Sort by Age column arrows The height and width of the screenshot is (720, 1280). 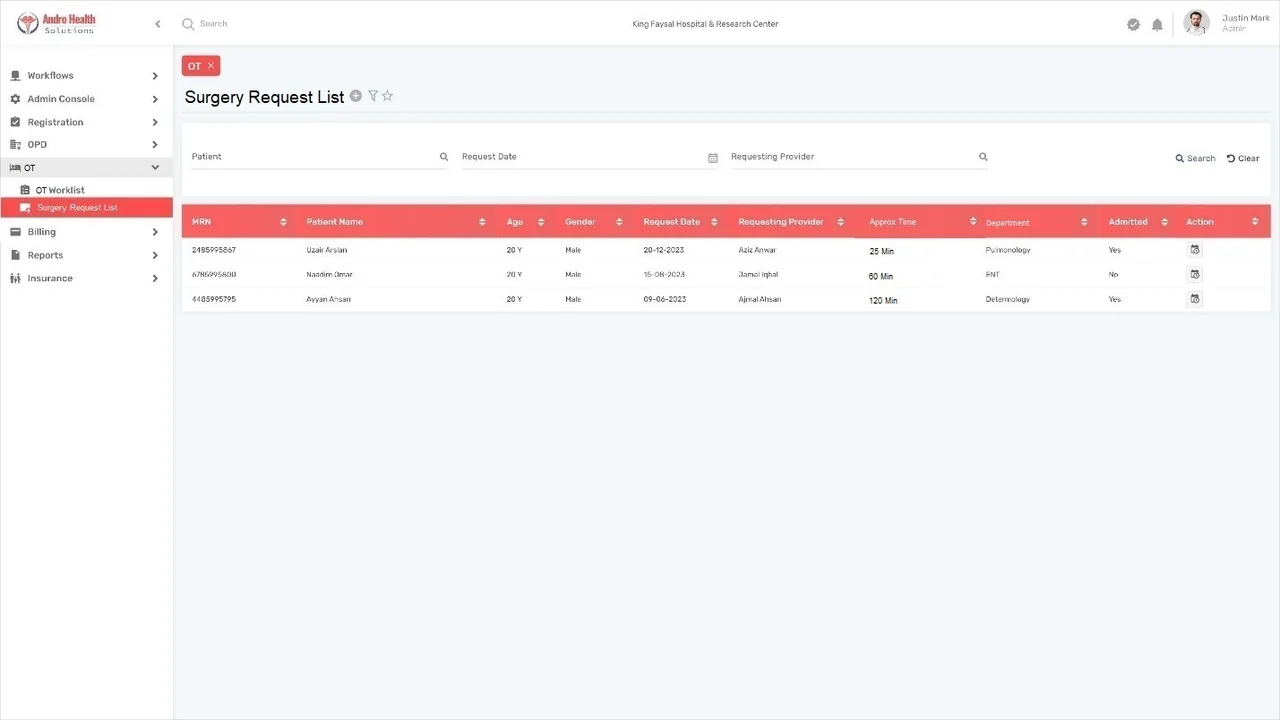tap(541, 222)
